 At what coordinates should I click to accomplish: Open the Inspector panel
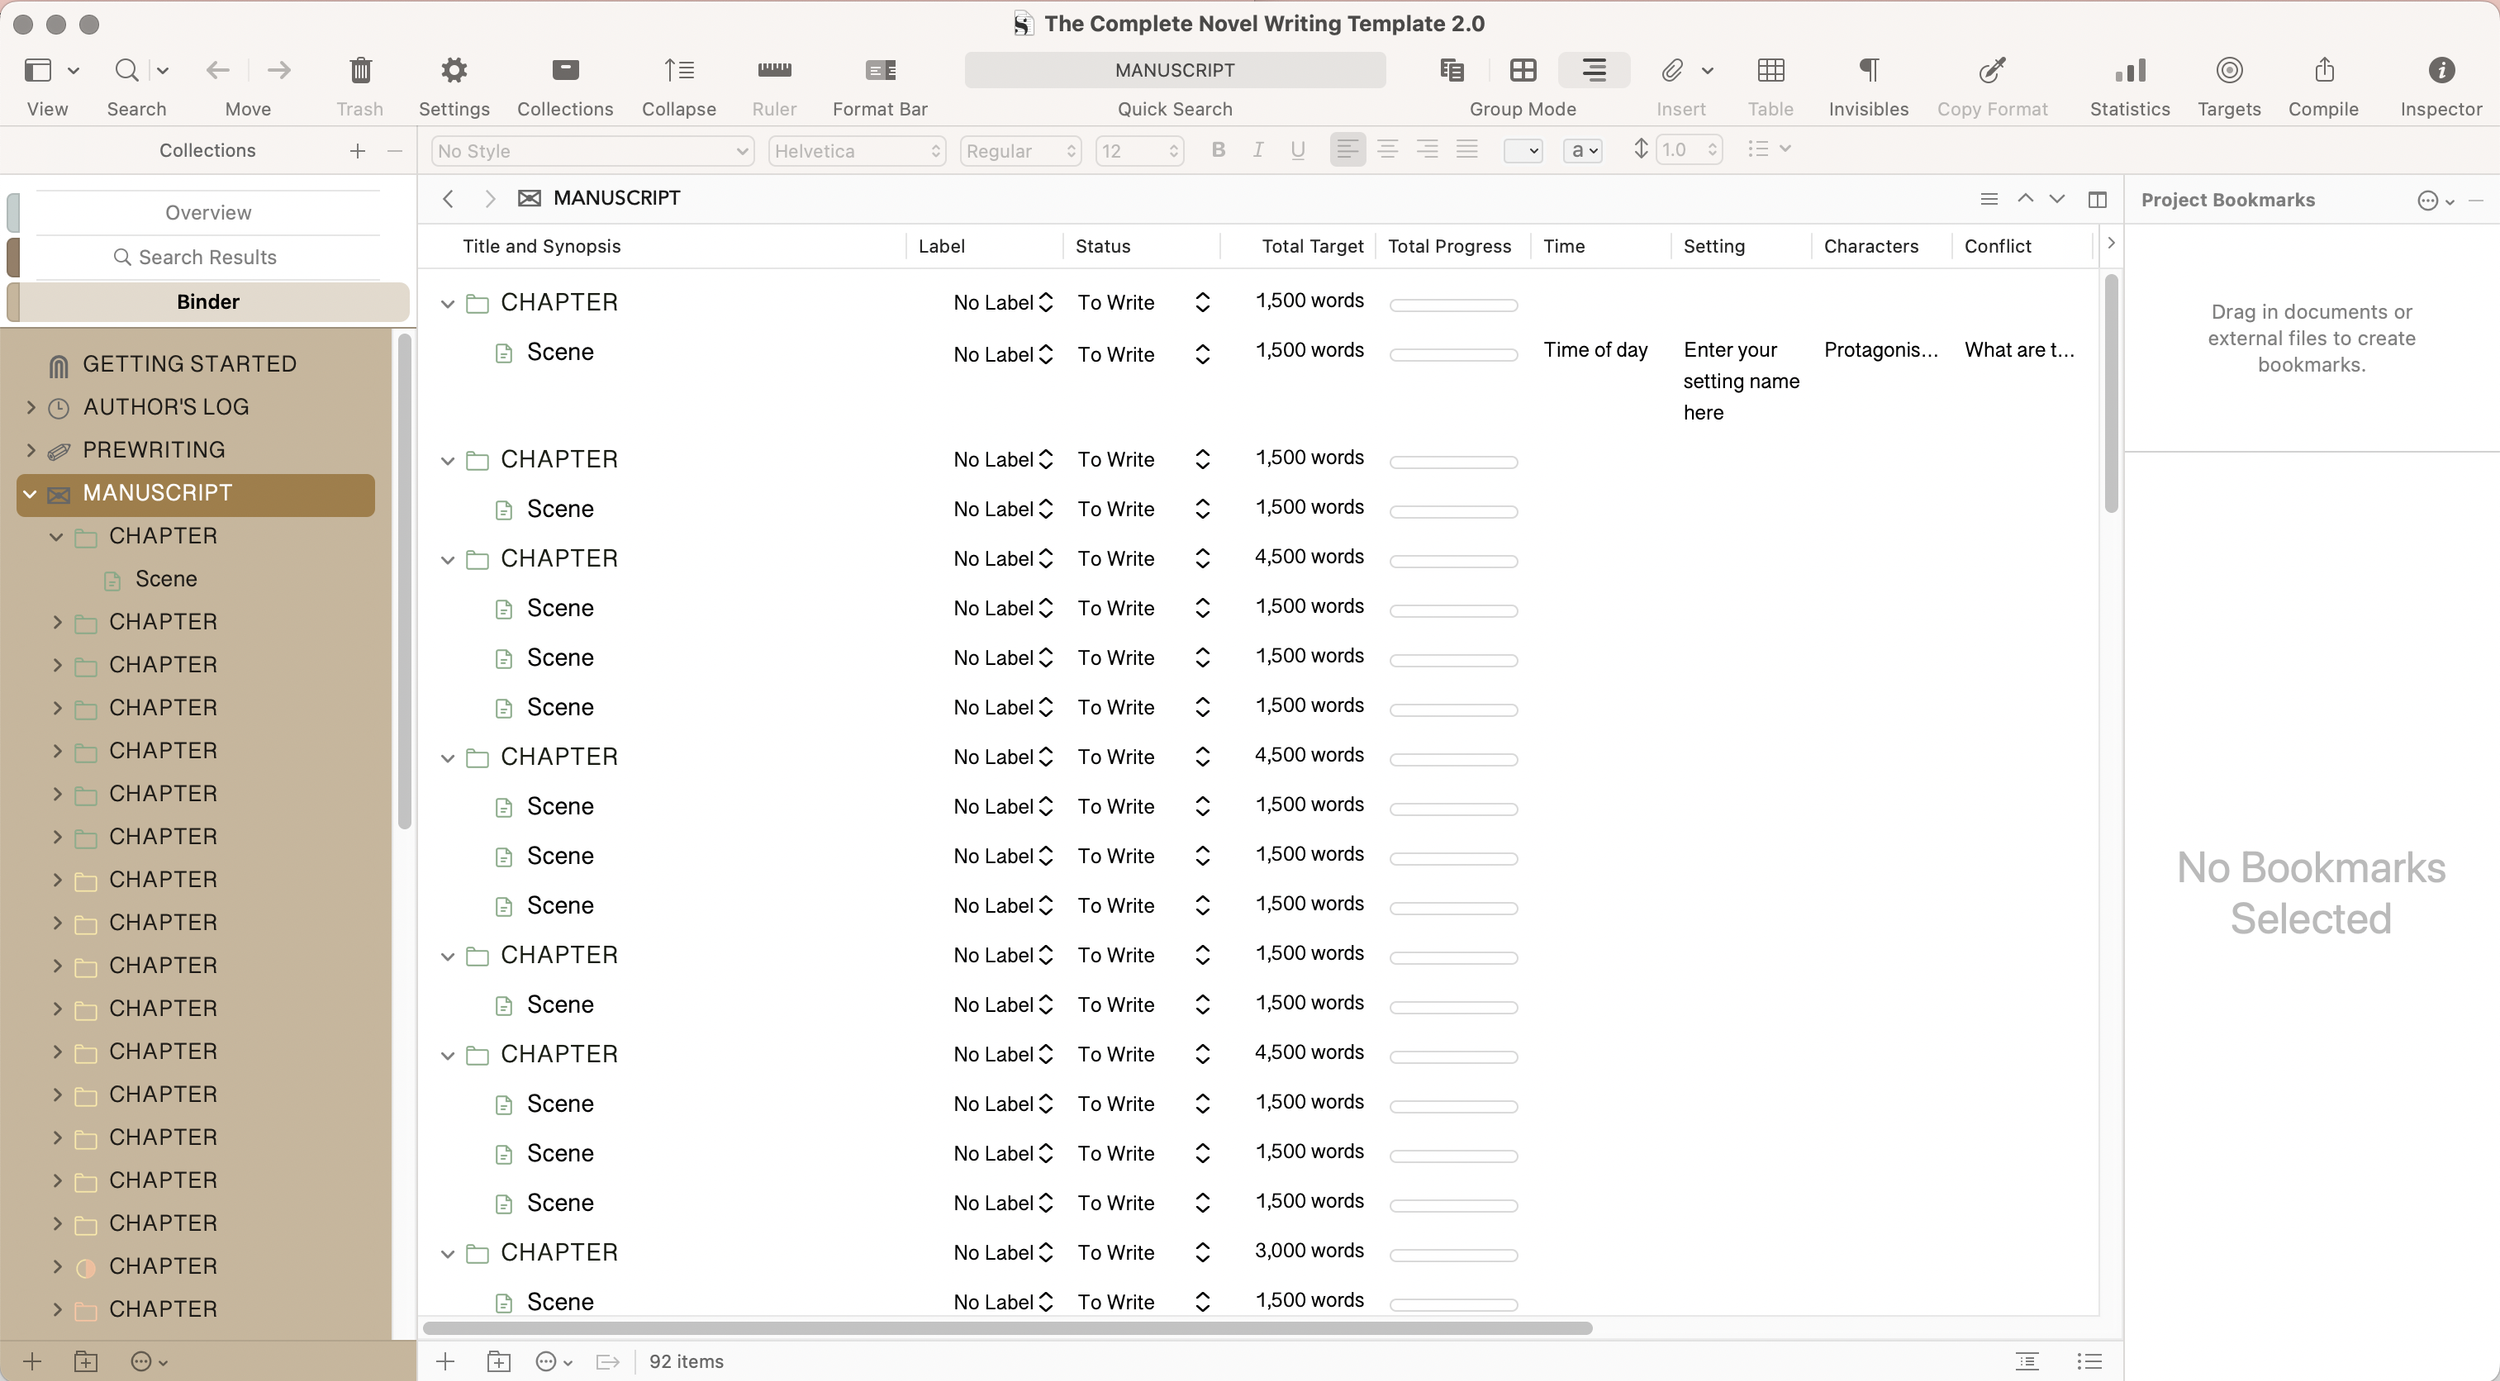pyautogui.click(x=2440, y=71)
